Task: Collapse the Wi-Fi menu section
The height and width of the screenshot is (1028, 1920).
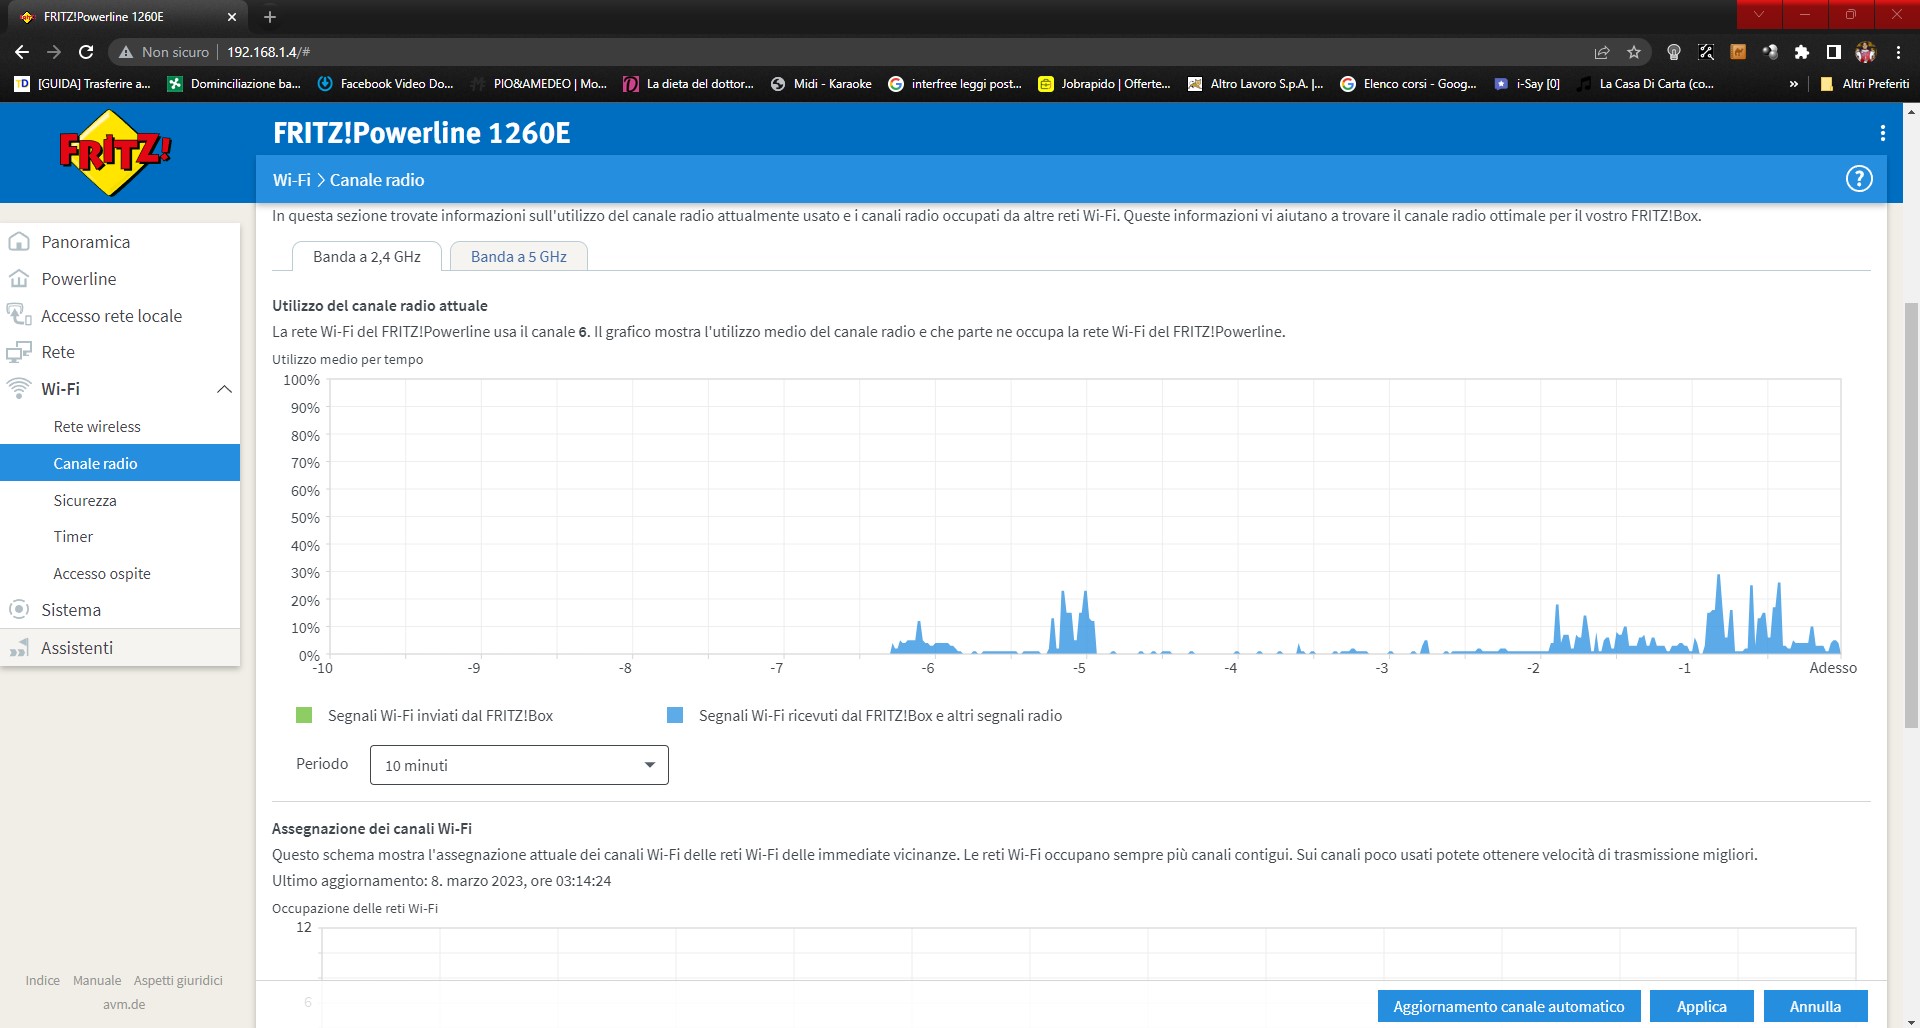Action: (224, 389)
